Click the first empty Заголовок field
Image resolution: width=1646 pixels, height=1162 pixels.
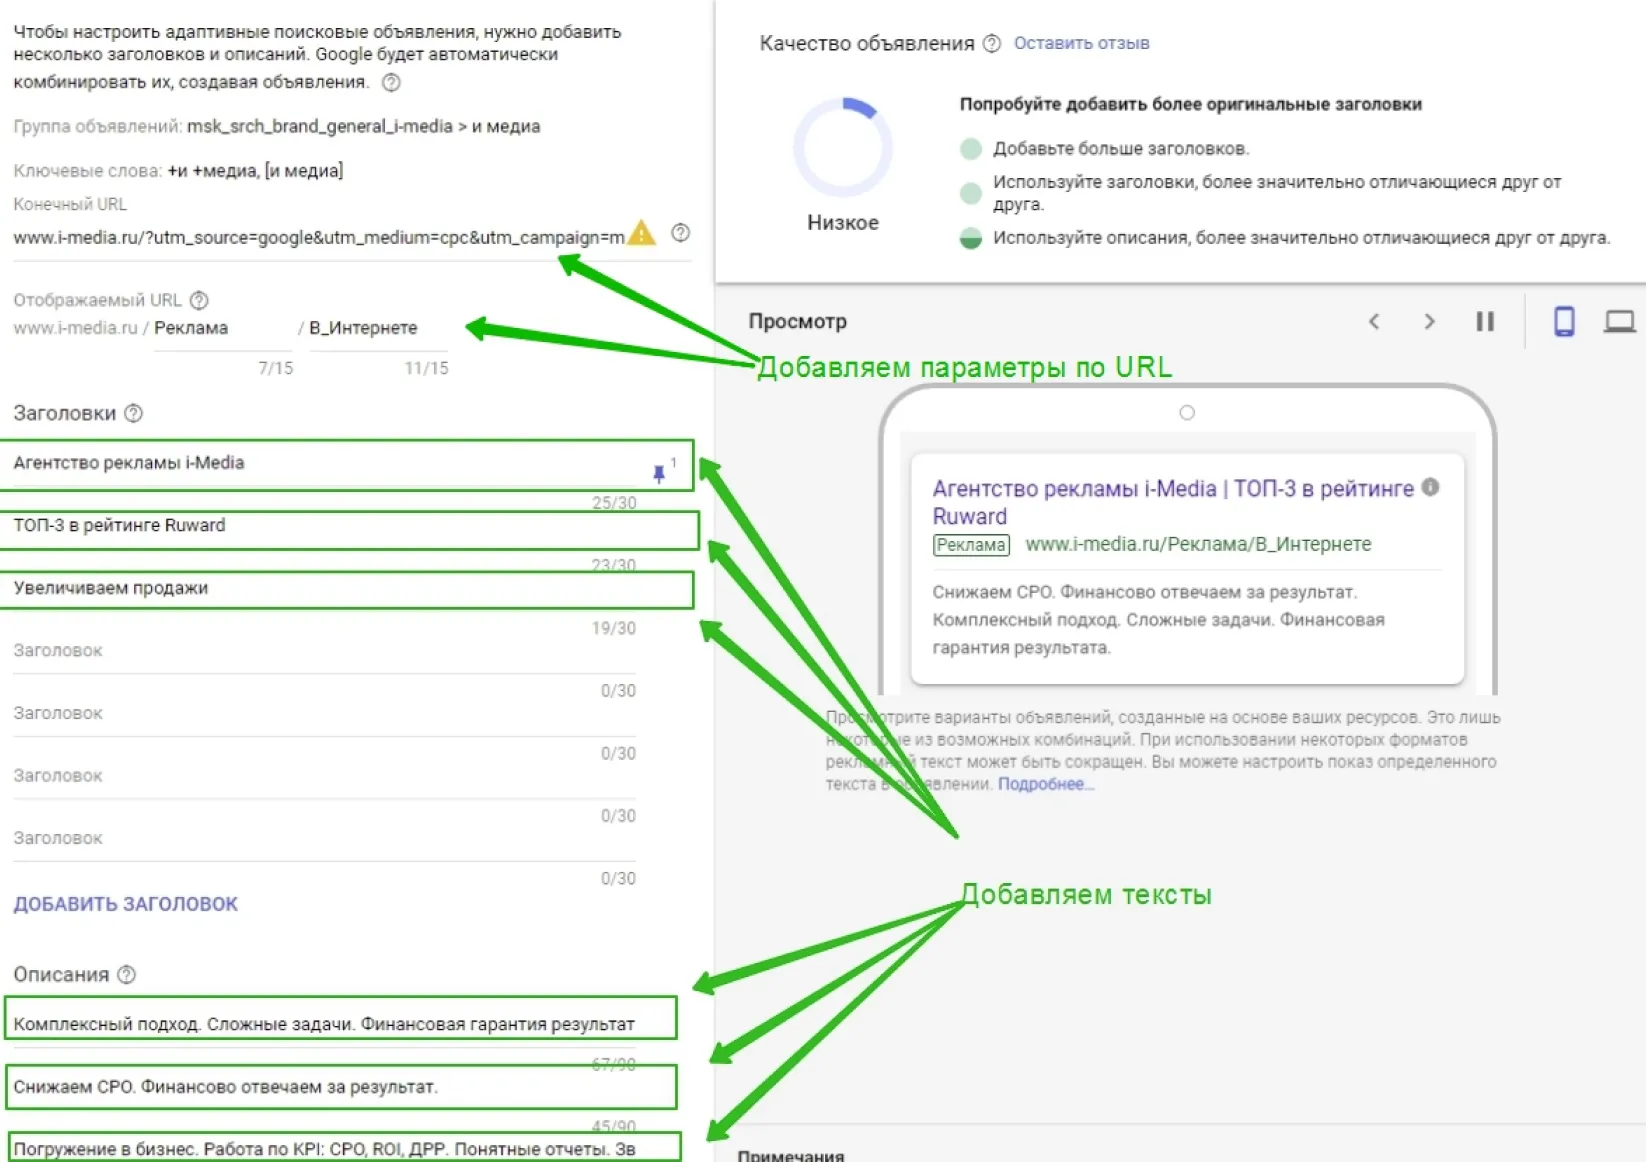point(324,651)
